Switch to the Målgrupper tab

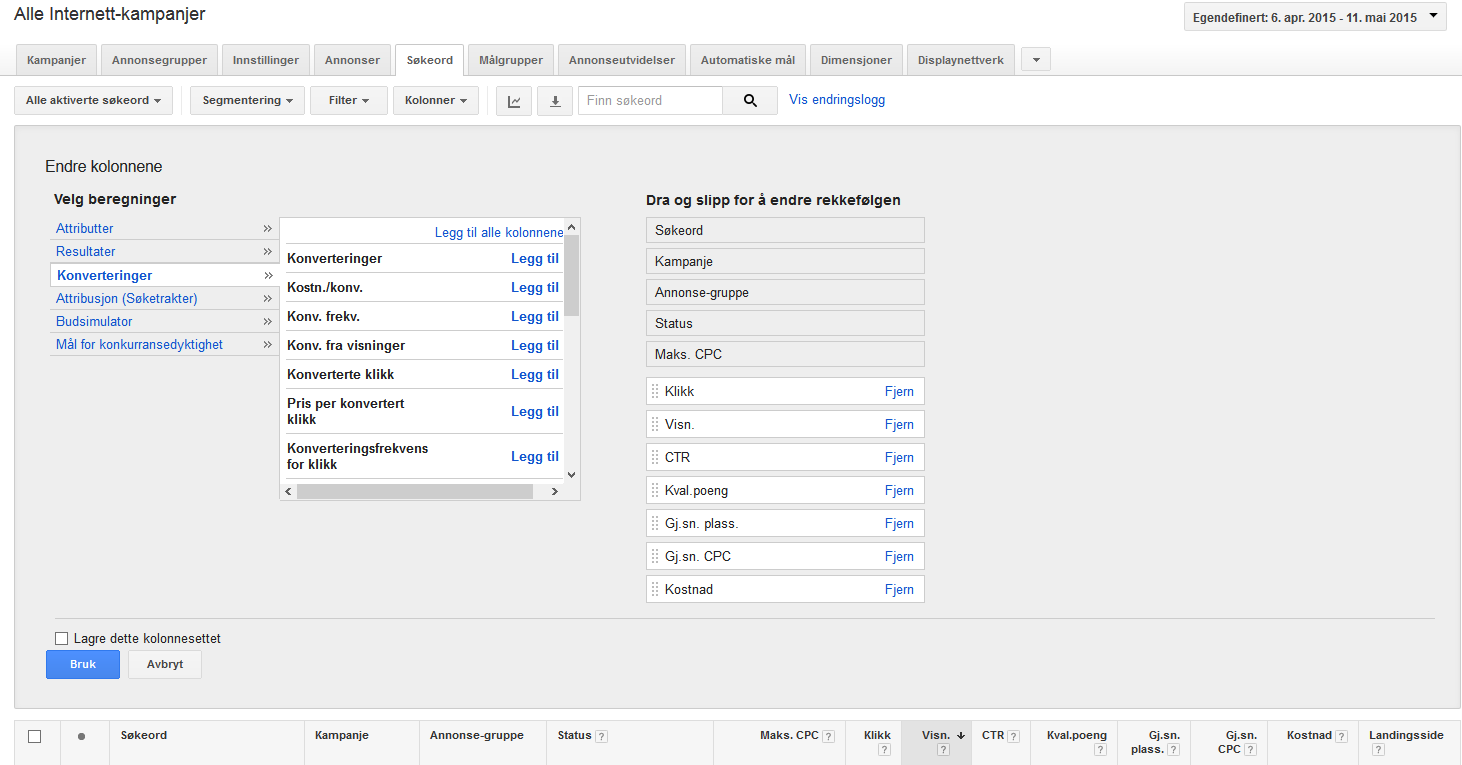[511, 60]
